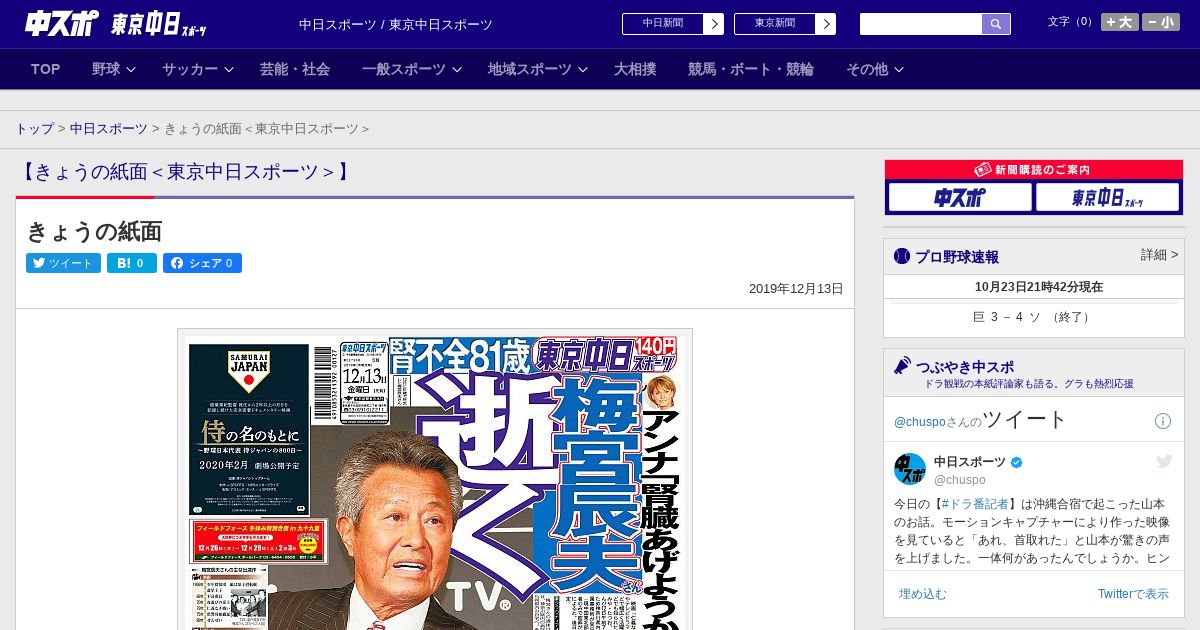Viewport: 1200px width, 630px height.
Task: Increase text size with 大 button
Action: pos(1120,22)
